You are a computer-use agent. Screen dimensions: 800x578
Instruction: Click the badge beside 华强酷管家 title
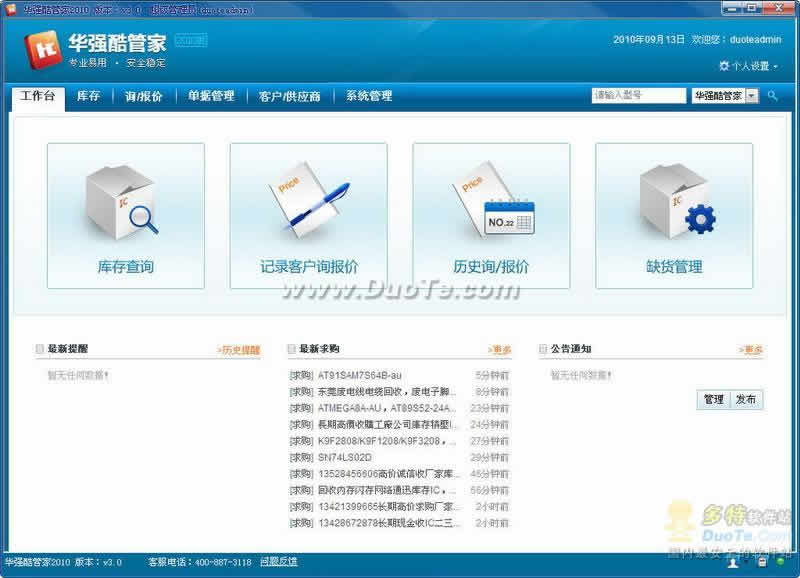coord(191,40)
